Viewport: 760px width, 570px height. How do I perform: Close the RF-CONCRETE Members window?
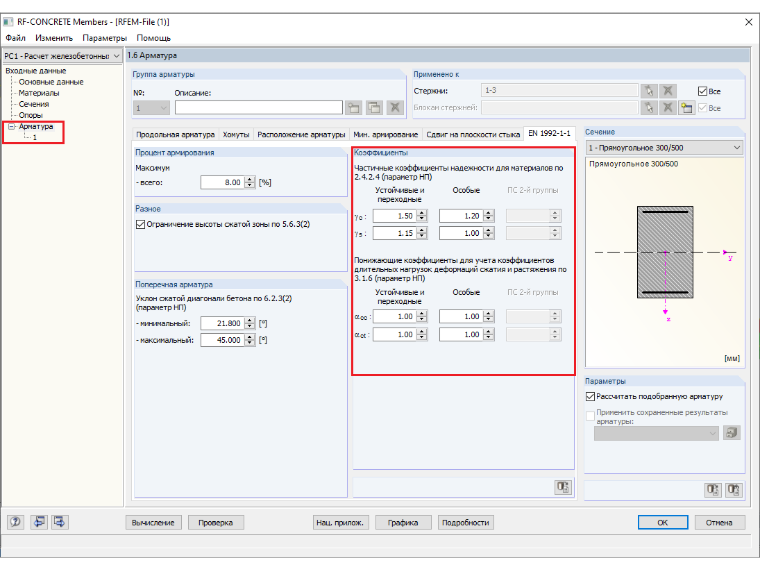748,22
